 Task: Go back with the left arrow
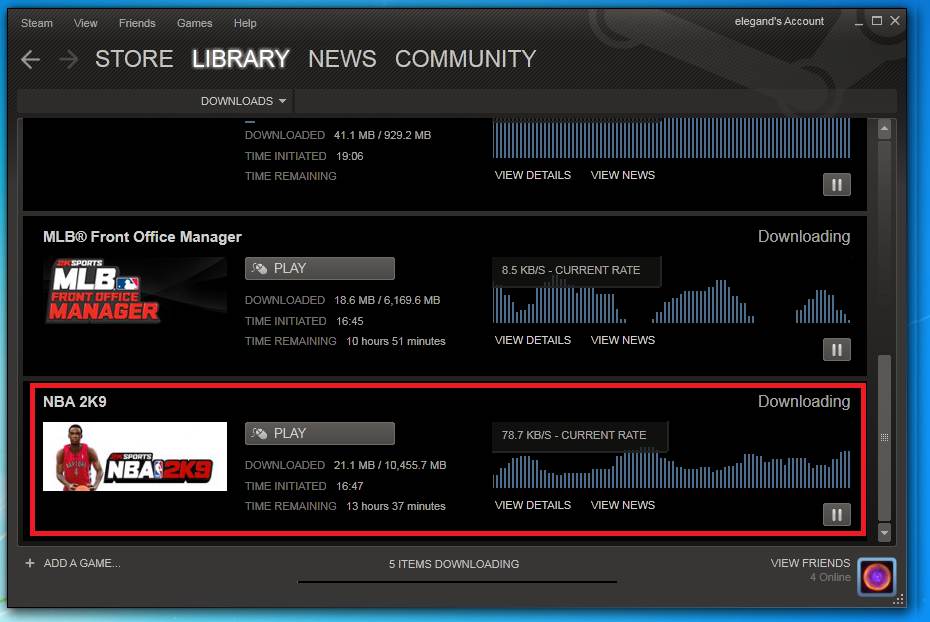pos(30,59)
